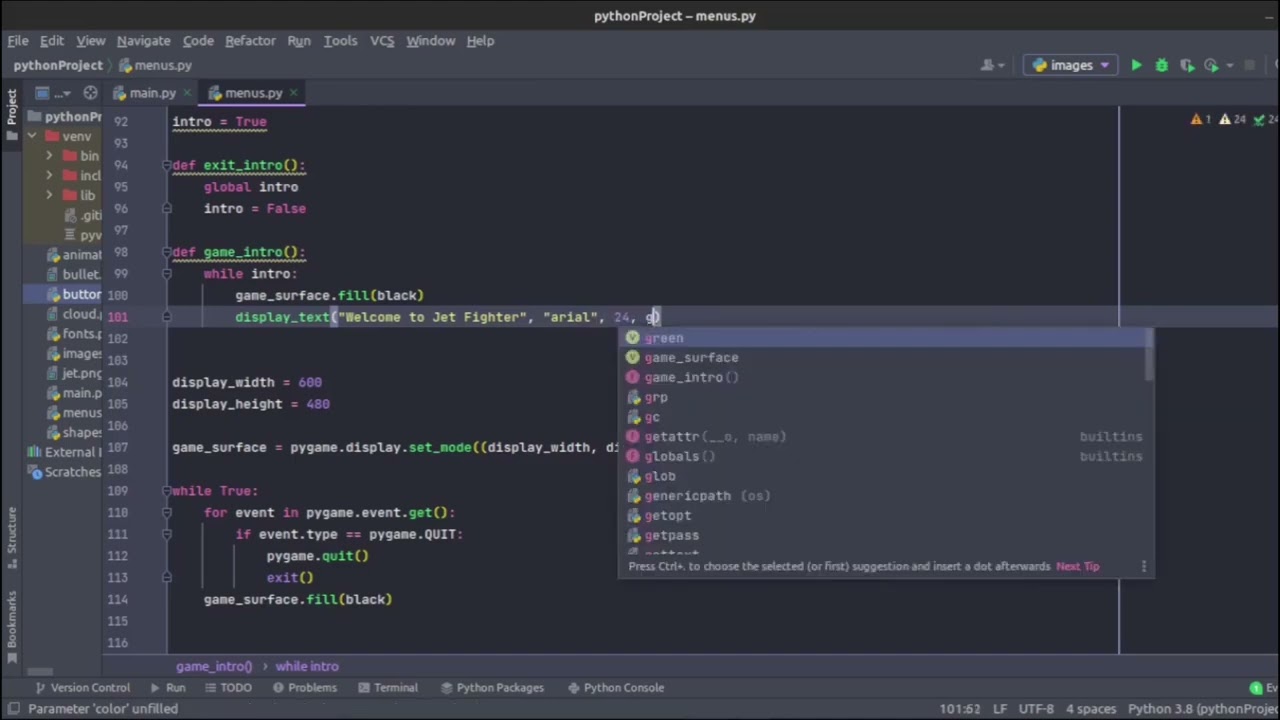The width and height of the screenshot is (1280, 720).
Task: Collapse fold marker at def exit_intro line
Action: pos(167,165)
